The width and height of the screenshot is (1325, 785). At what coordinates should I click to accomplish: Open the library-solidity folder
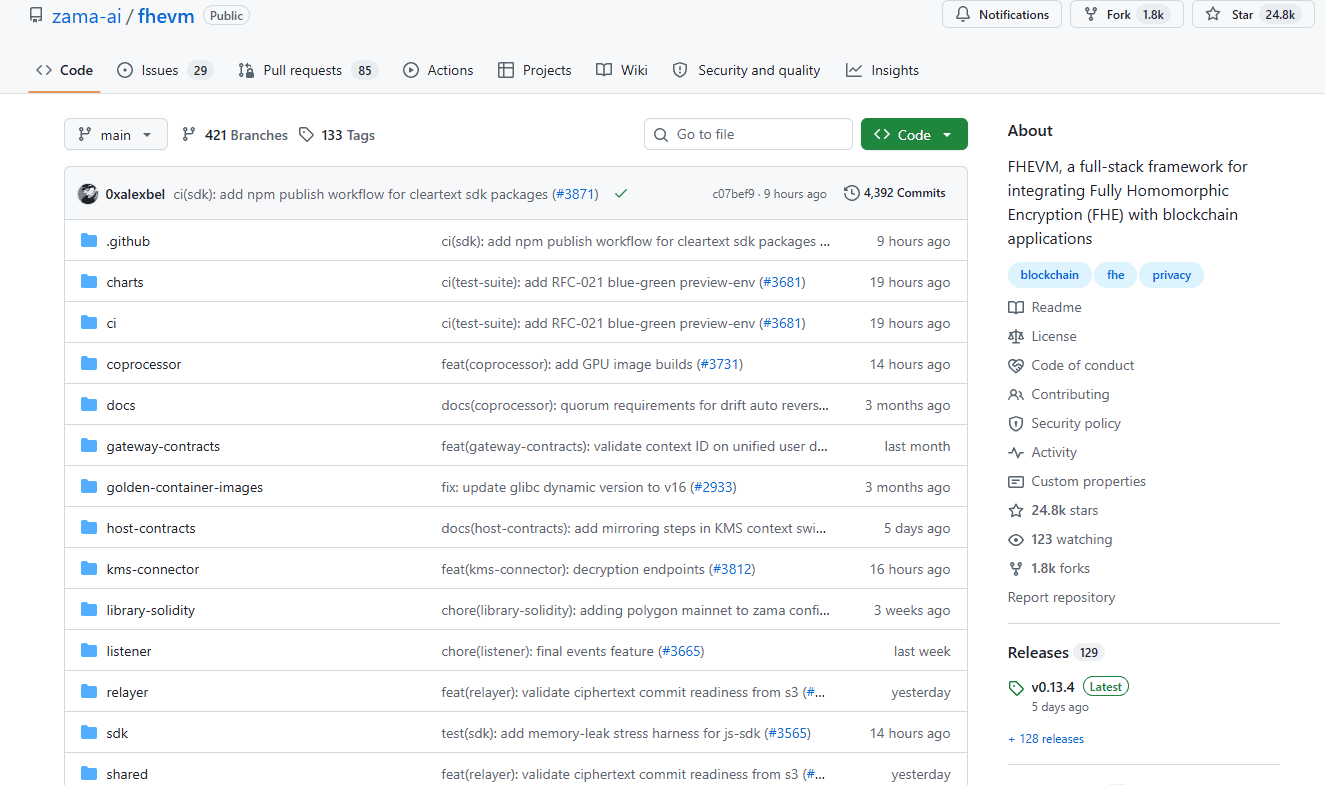click(151, 610)
